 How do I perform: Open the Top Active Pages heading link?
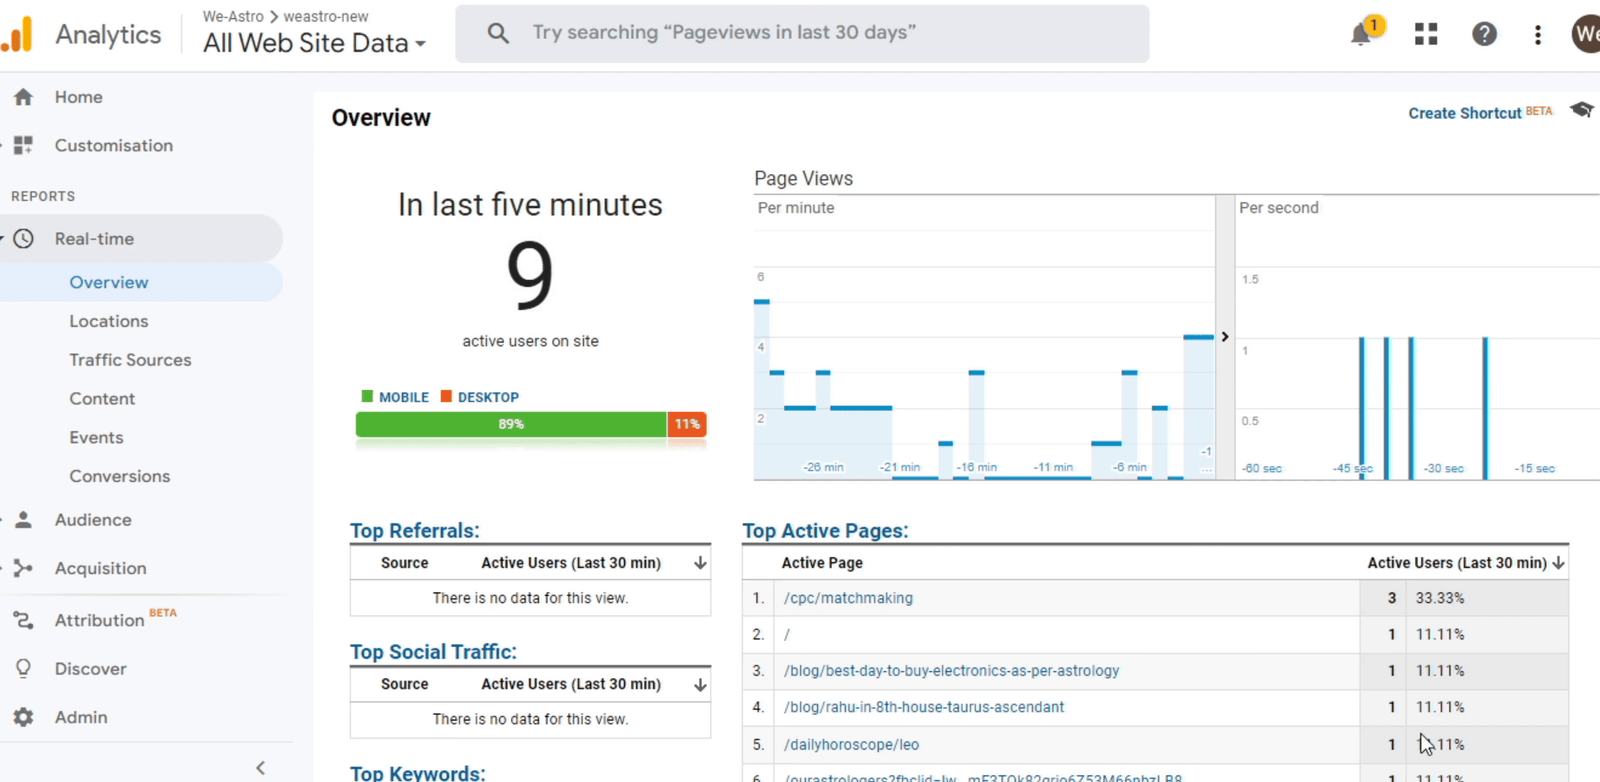click(x=825, y=531)
